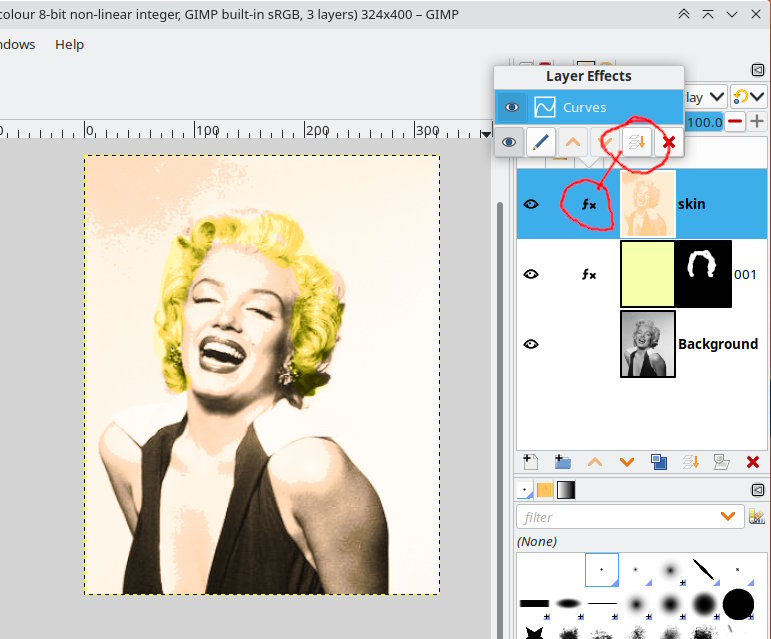
Task: Raise the Curves effect with the up arrow
Action: 573,142
